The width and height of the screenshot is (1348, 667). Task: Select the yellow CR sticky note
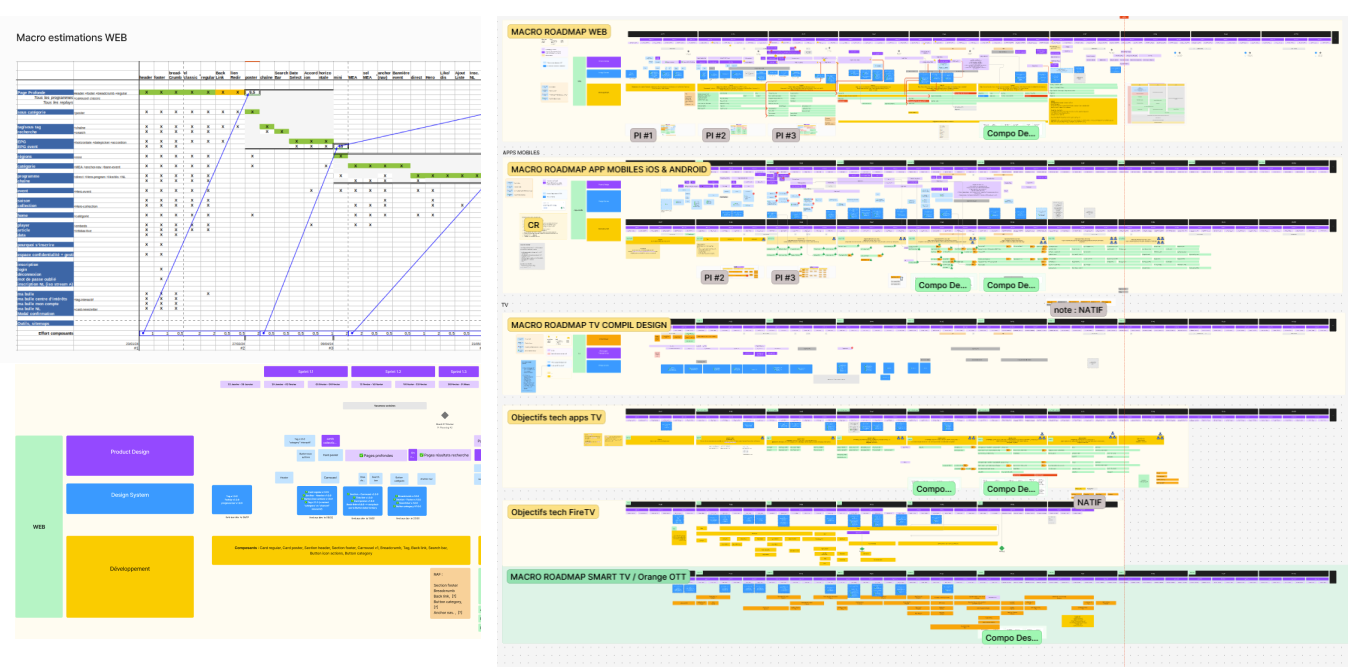(533, 224)
